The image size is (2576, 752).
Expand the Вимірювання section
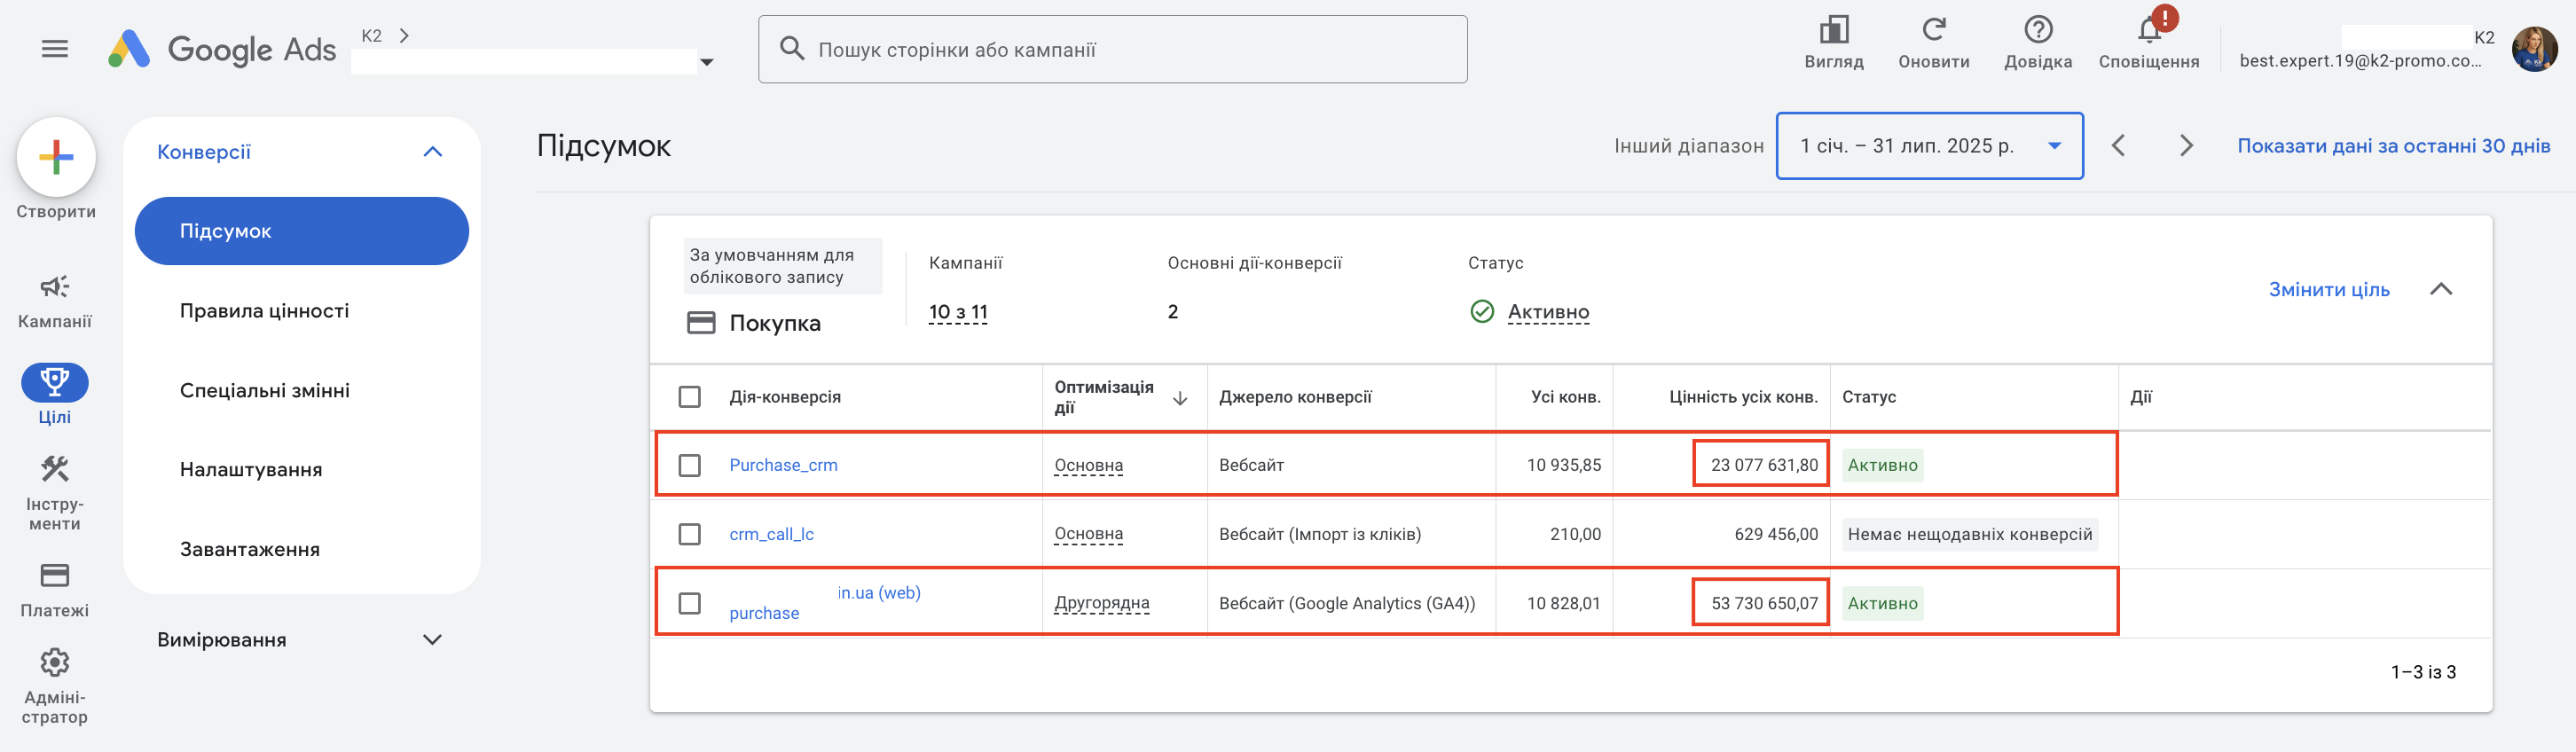click(432, 640)
